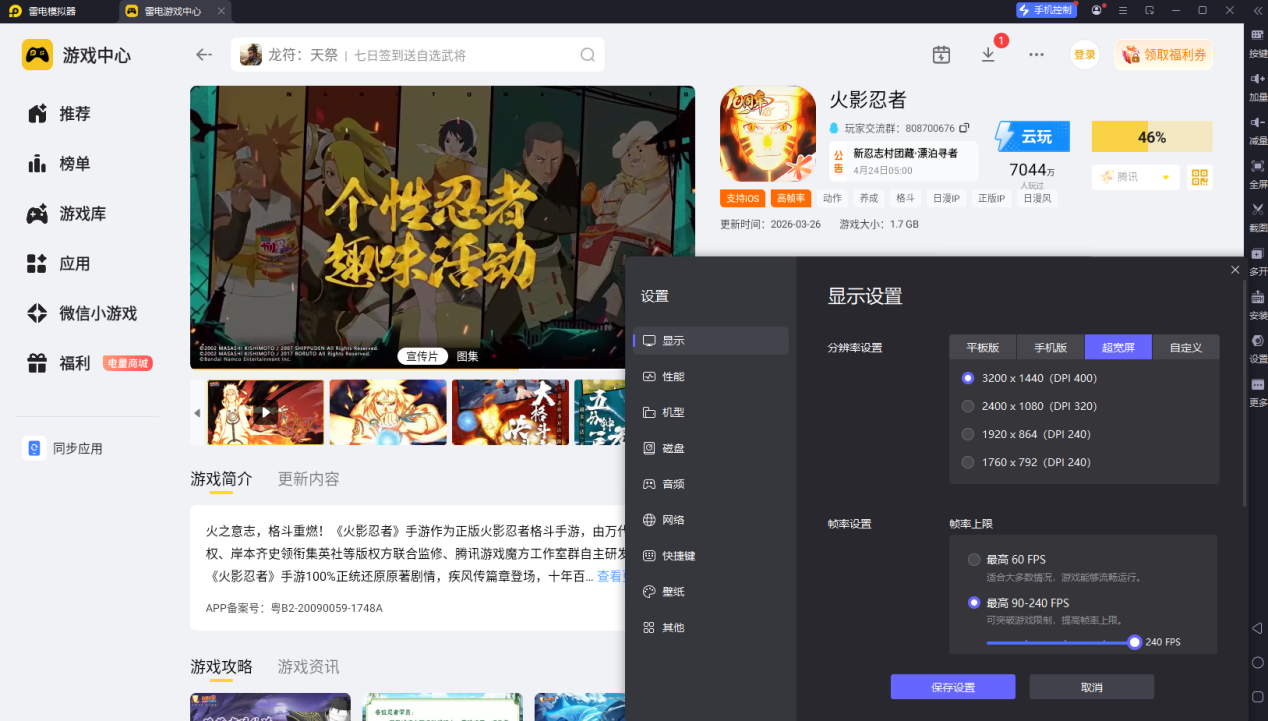Switch to the 超宽屏 resolution tab
1268x721 pixels.
coord(1118,347)
